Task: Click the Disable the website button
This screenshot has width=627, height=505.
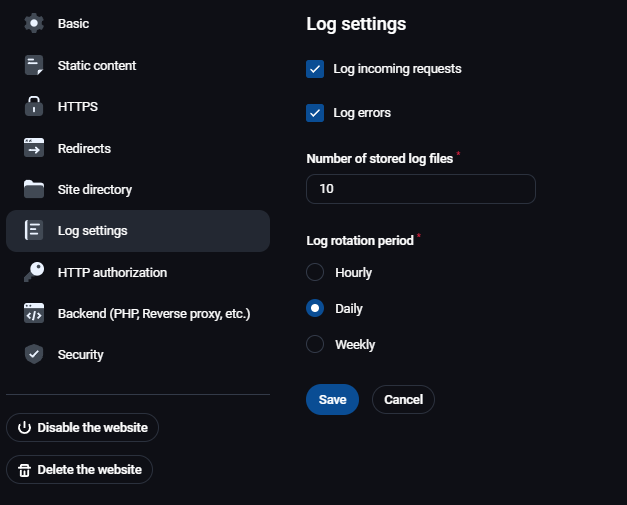Action: [x=82, y=428]
